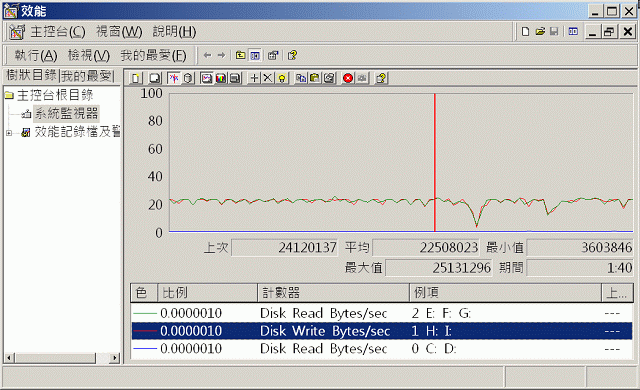Delete selected counter with X icon
The image size is (640, 390).
(x=268, y=78)
